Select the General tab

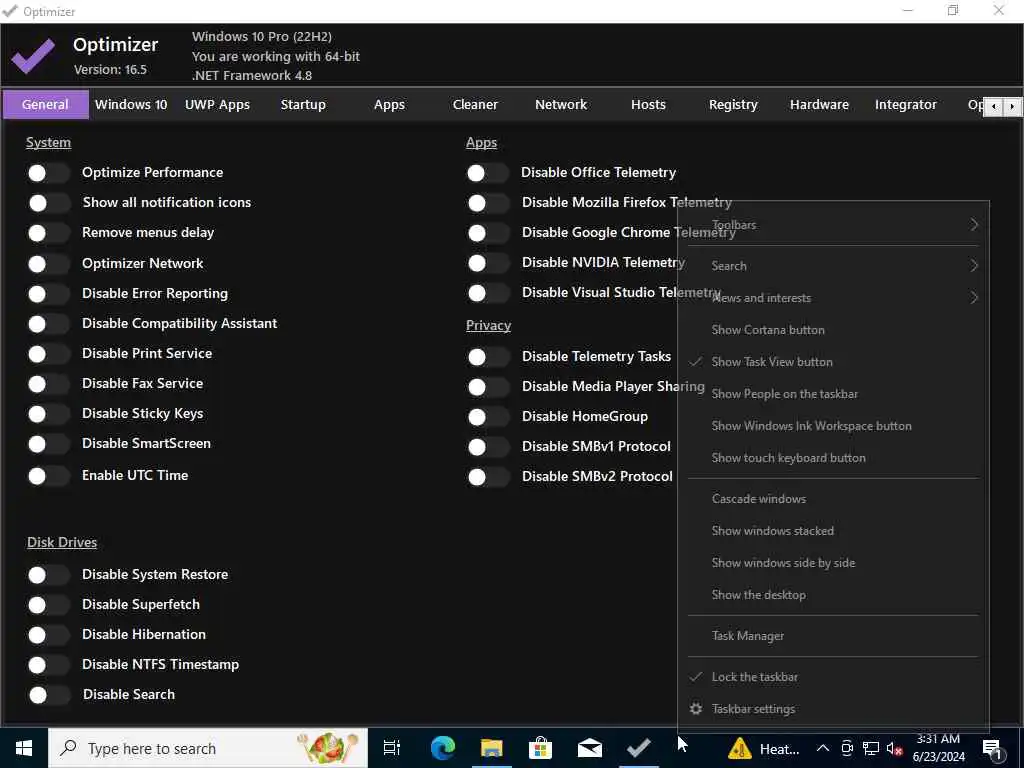[45, 104]
